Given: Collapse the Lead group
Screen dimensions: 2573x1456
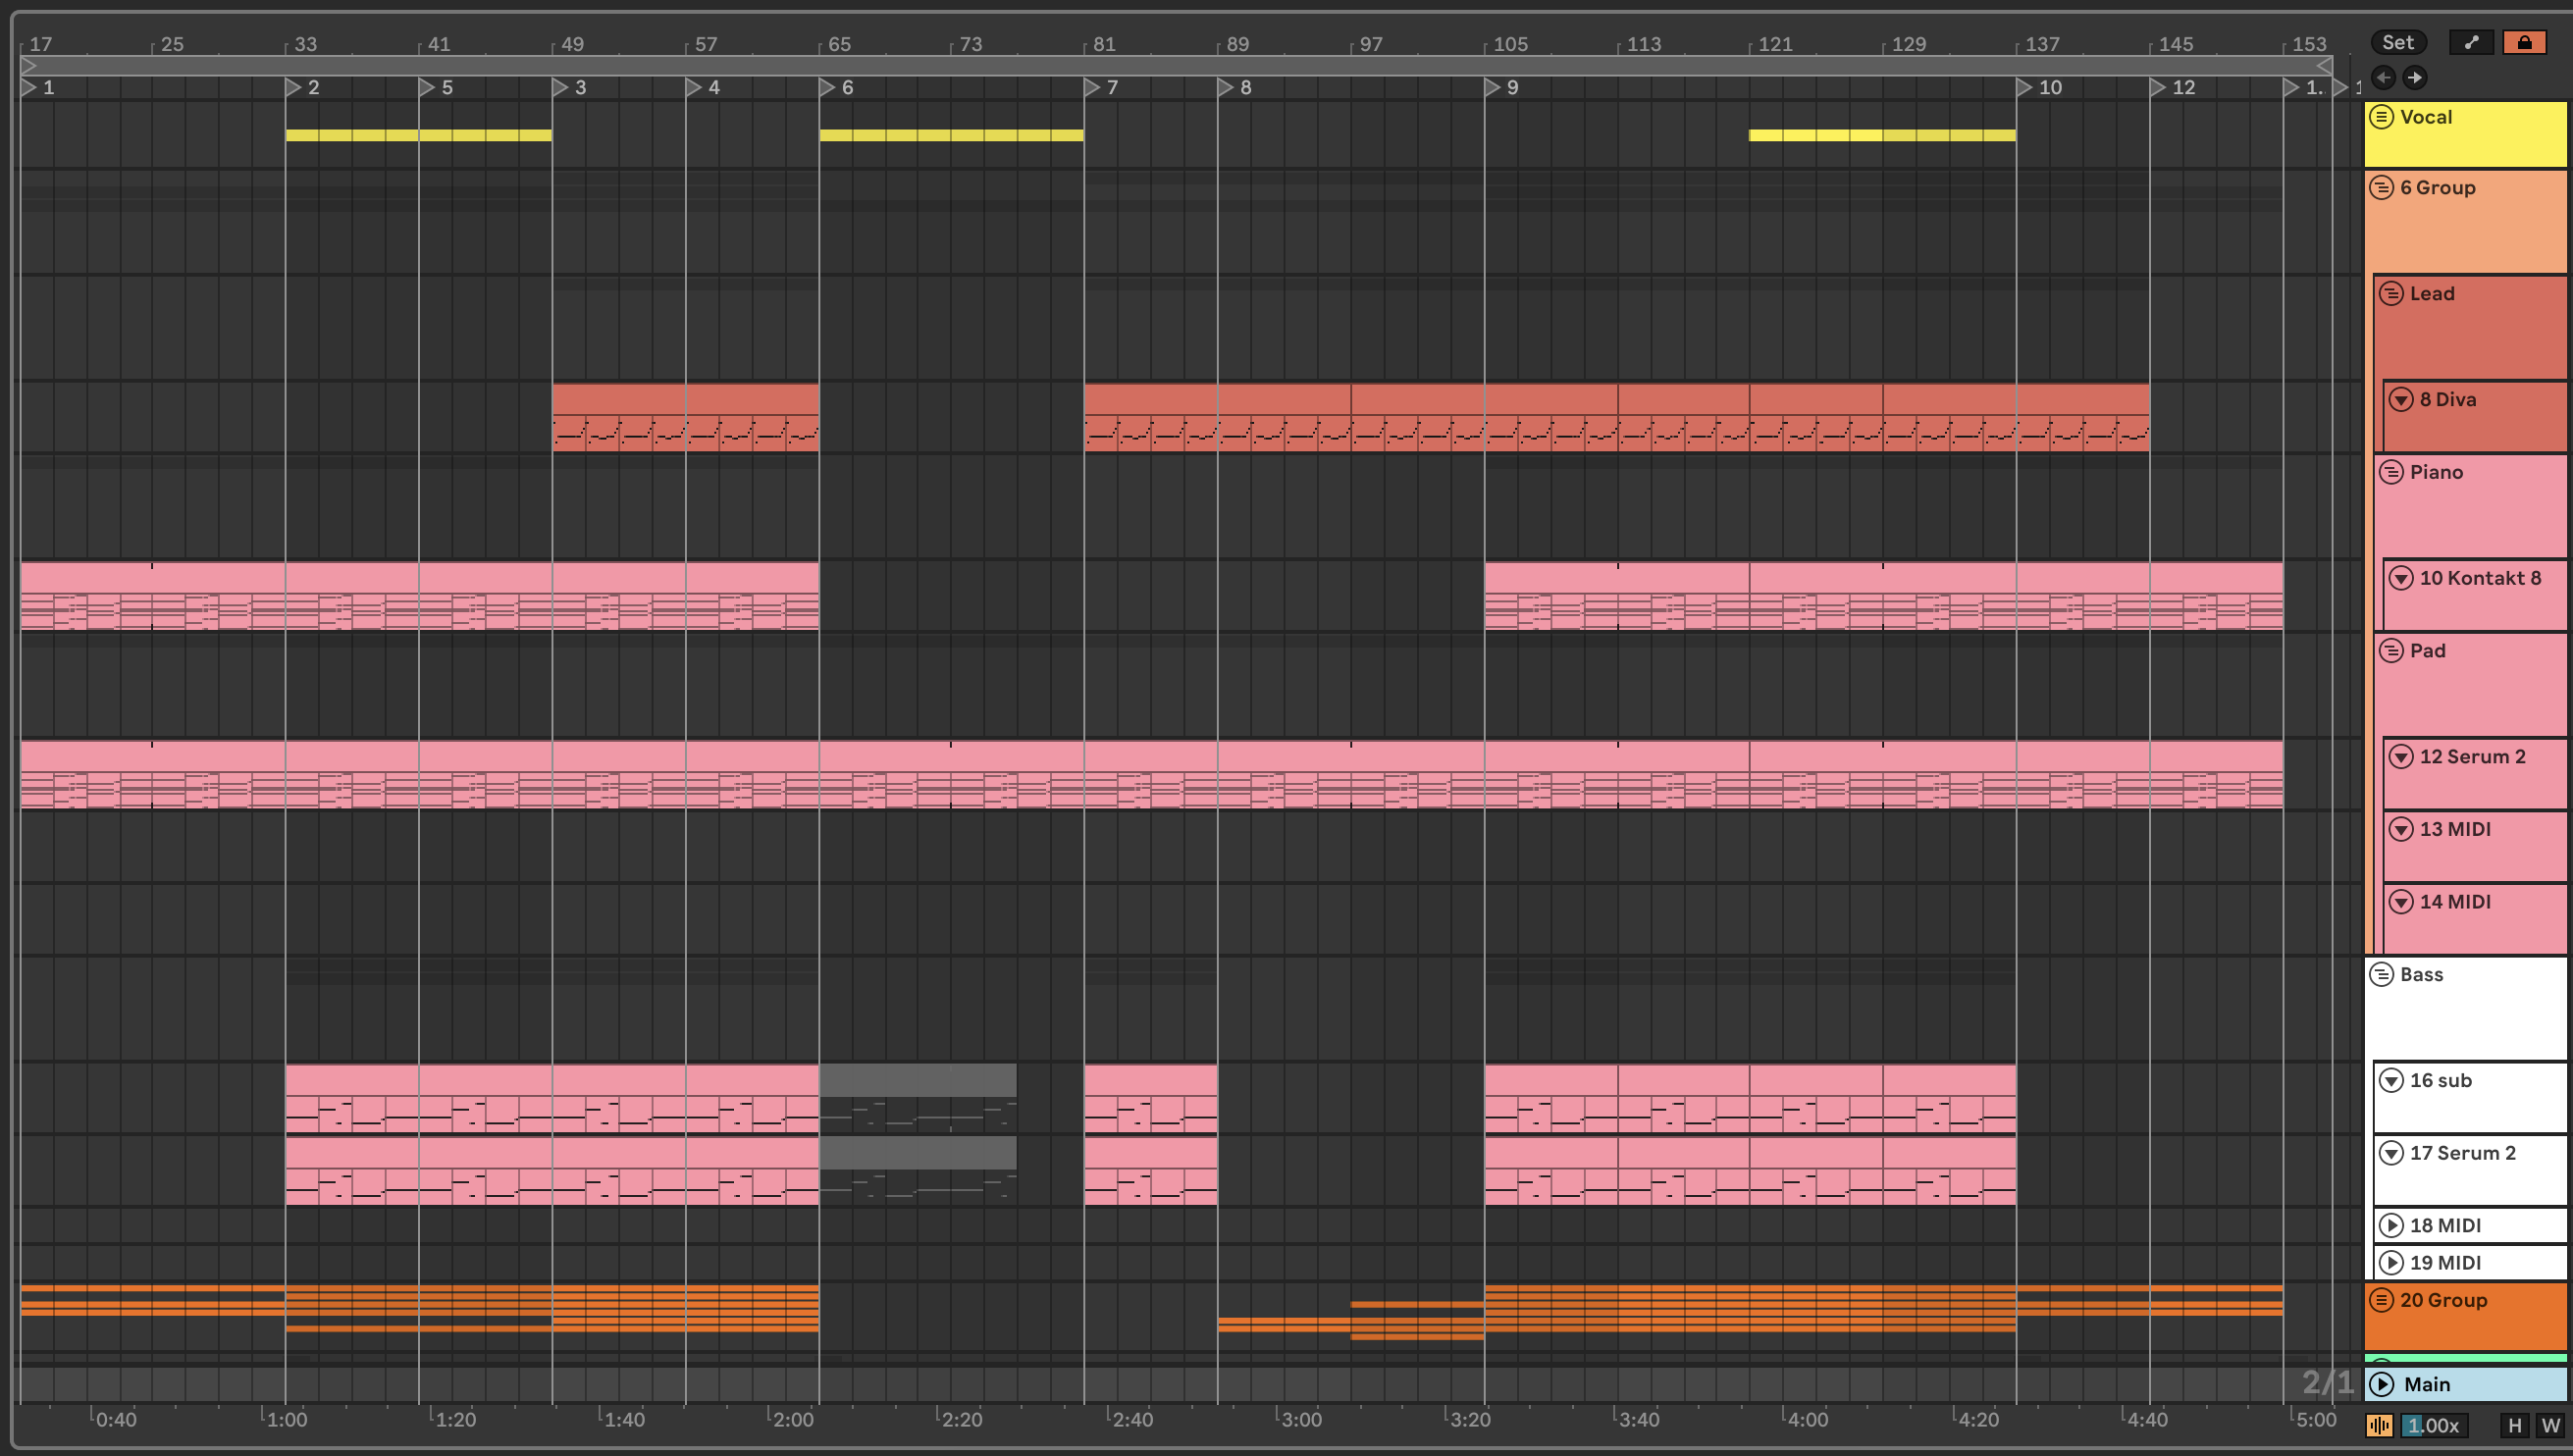Looking at the screenshot, I should point(2391,294).
